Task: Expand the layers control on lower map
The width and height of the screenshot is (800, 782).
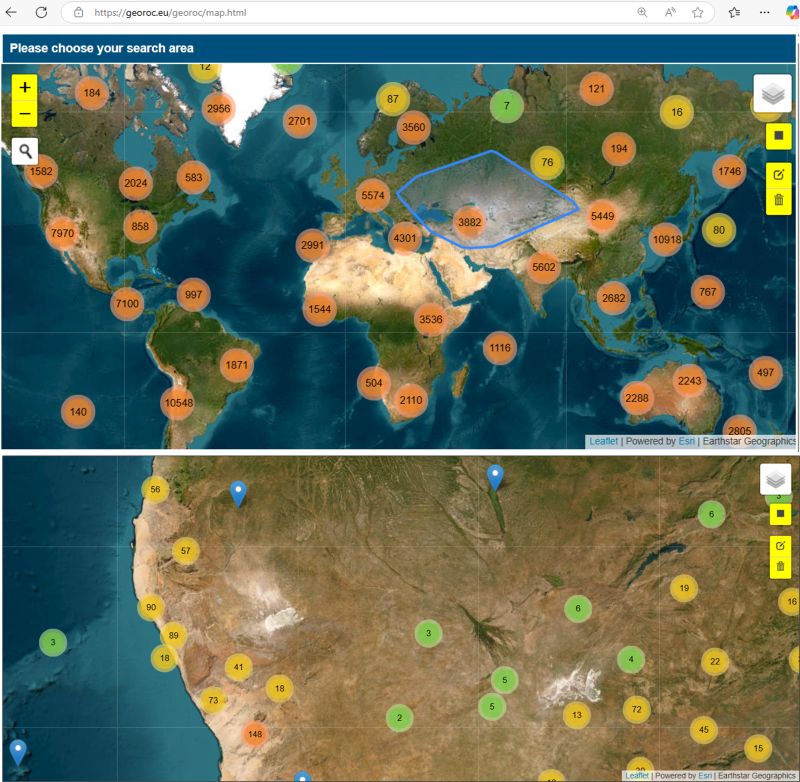Action: coord(775,480)
